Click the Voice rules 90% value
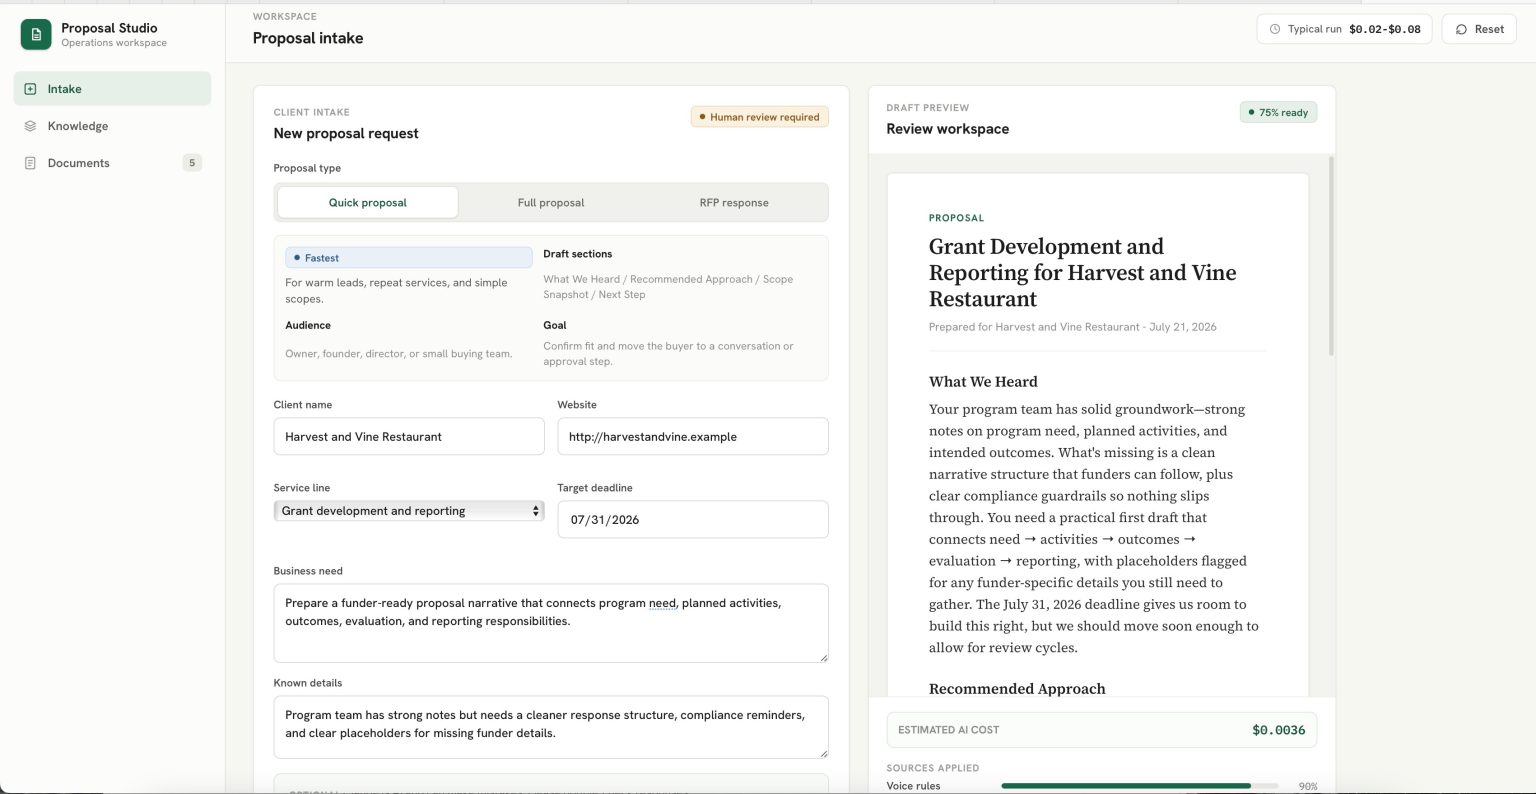Image resolution: width=1536 pixels, height=794 pixels. click(x=1307, y=786)
